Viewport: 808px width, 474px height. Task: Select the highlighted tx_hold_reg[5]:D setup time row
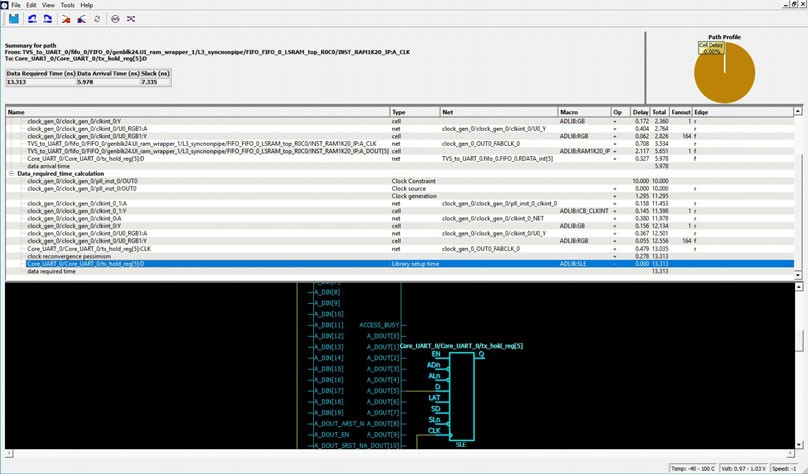[200, 264]
